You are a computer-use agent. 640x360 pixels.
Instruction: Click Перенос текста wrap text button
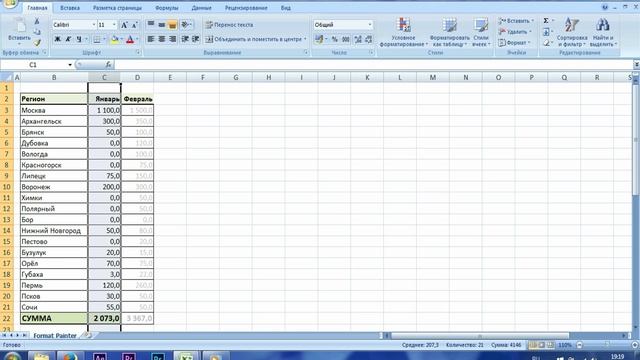pyautogui.click(x=229, y=25)
